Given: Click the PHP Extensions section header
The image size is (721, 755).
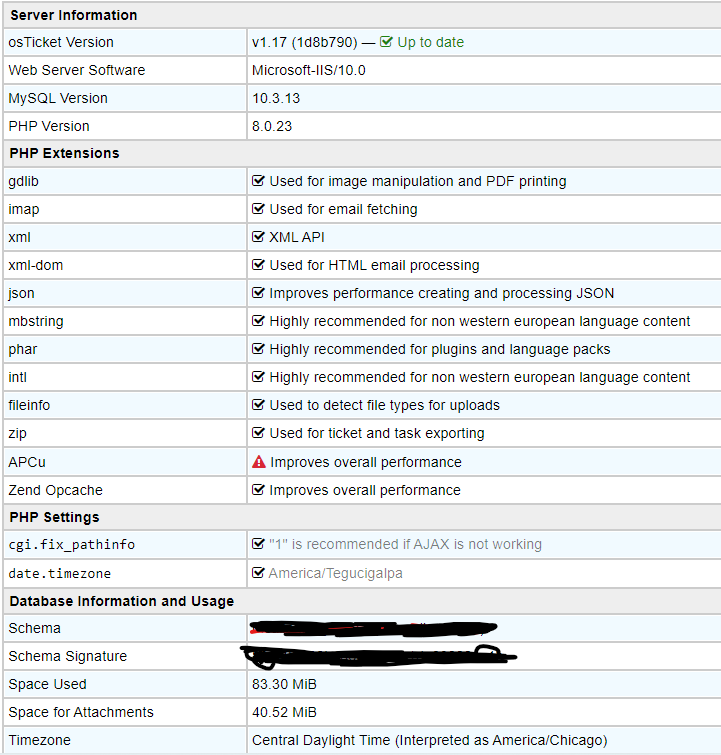Looking at the screenshot, I should click(64, 153).
